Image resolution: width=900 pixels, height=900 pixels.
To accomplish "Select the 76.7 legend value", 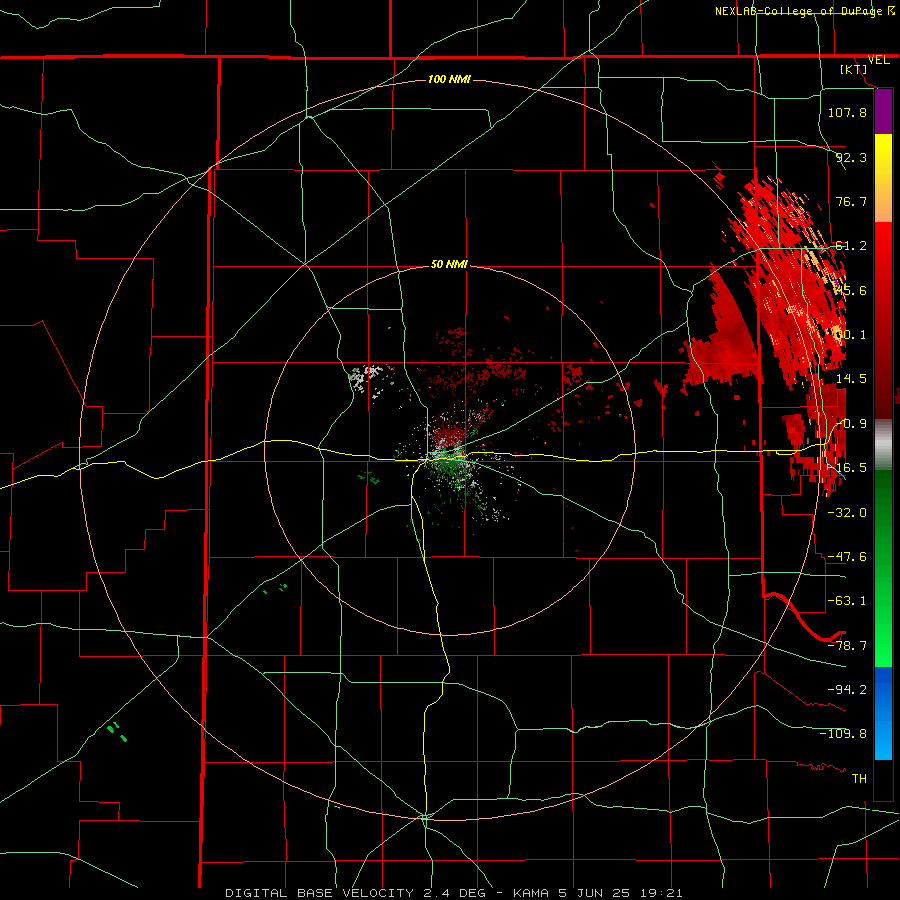I will click(x=851, y=201).
